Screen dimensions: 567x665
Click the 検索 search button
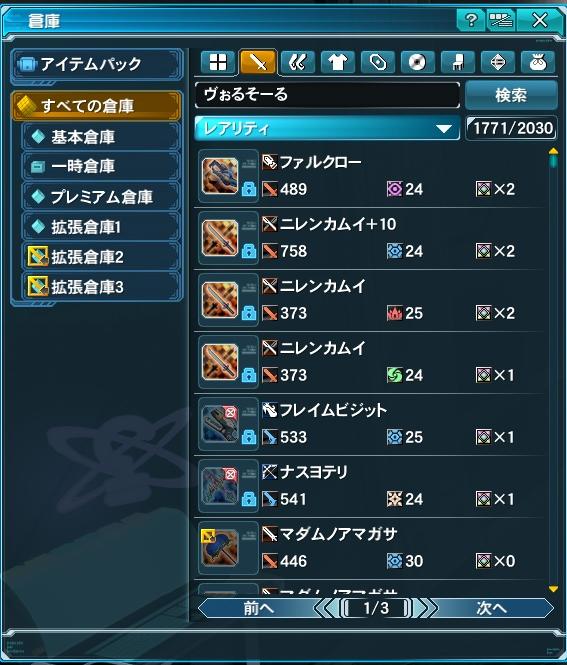coord(511,95)
